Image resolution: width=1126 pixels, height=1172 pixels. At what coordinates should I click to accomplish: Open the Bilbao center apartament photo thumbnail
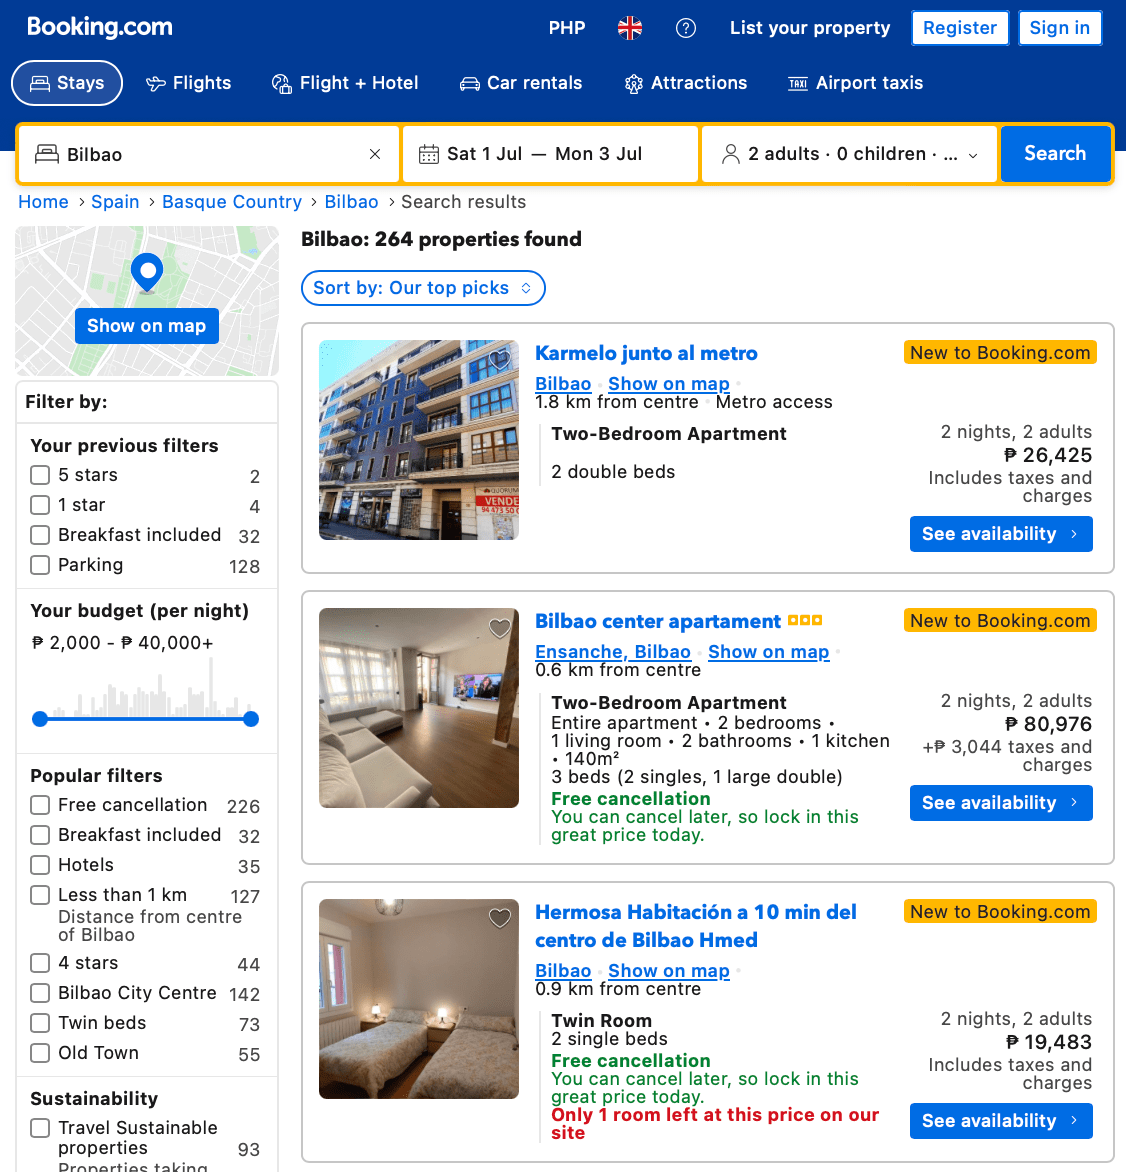click(x=419, y=708)
